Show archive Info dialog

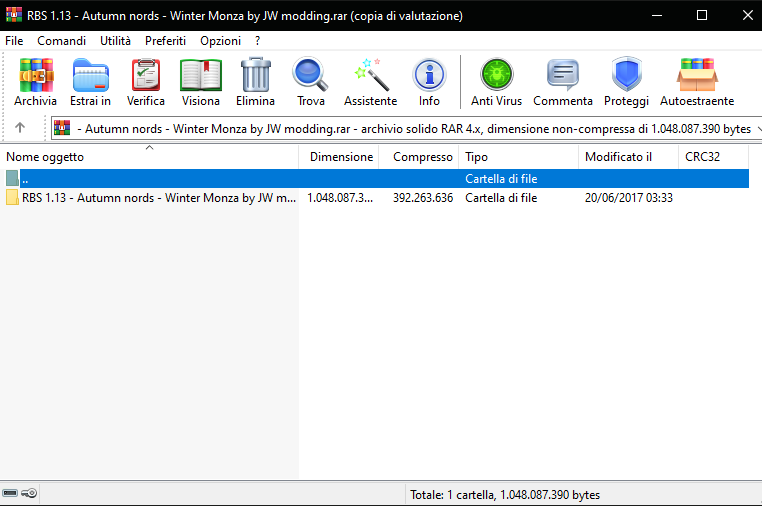coord(429,82)
